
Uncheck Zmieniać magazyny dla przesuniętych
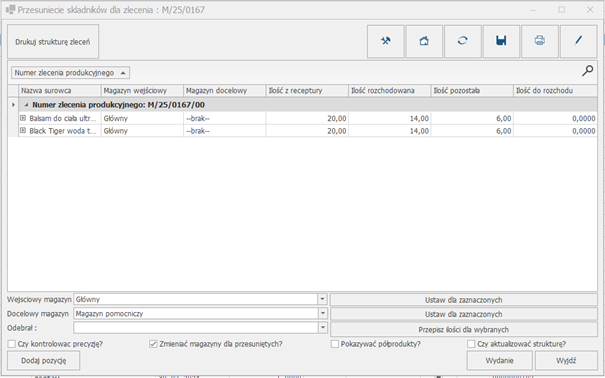point(153,344)
